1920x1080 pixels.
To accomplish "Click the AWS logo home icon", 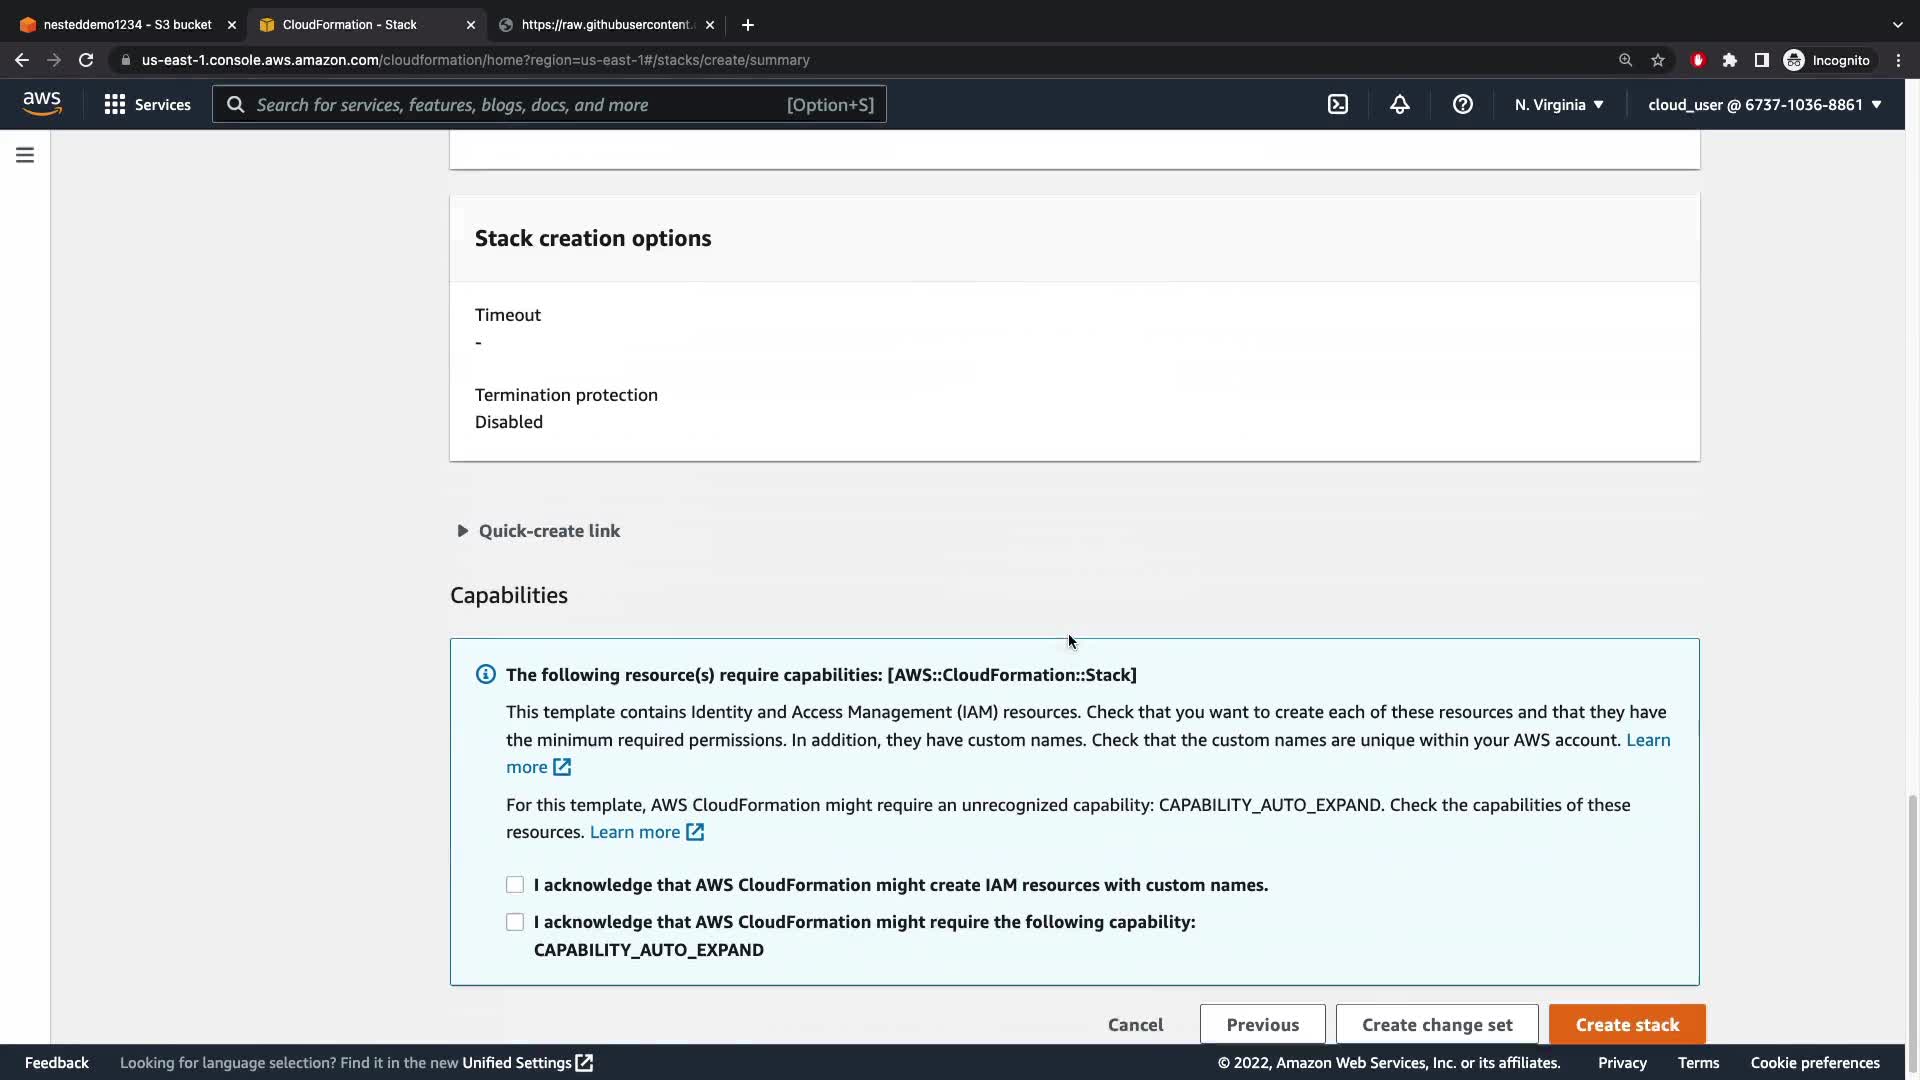I will pos(42,104).
